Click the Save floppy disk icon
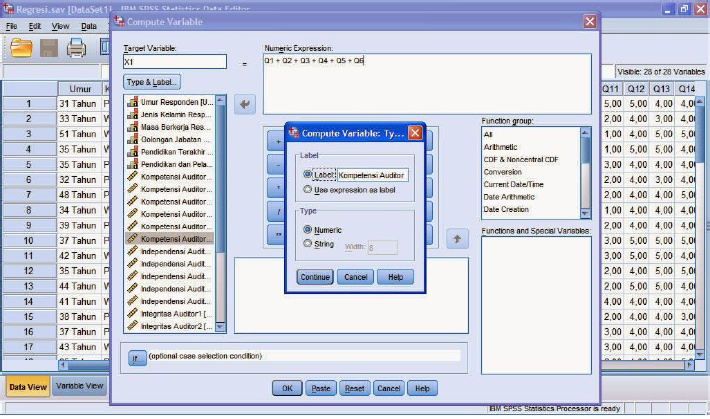 [x=48, y=47]
